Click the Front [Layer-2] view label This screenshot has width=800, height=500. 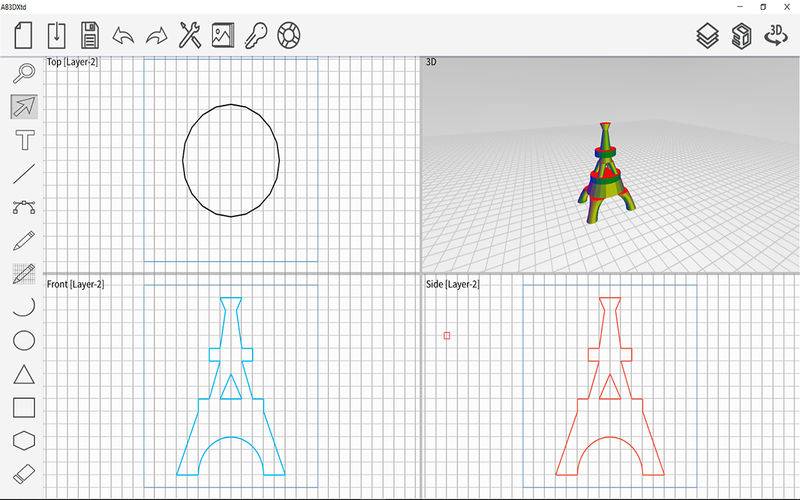76,284
